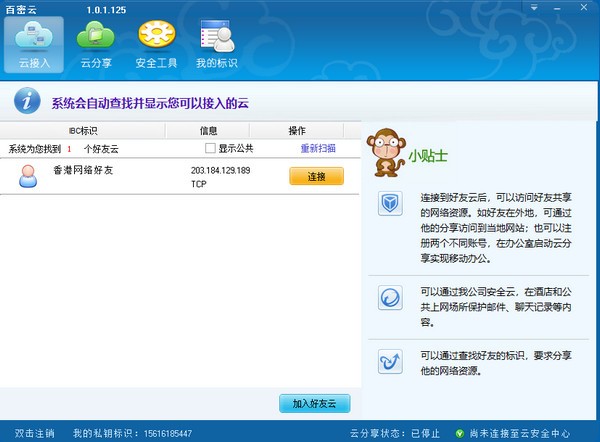Click the arrow share tip icon

tap(390, 361)
